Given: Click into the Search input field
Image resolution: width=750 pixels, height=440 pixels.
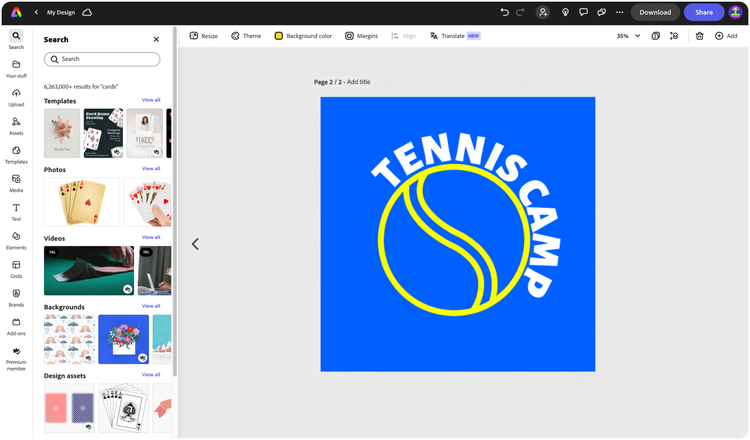Looking at the screenshot, I should click(102, 59).
